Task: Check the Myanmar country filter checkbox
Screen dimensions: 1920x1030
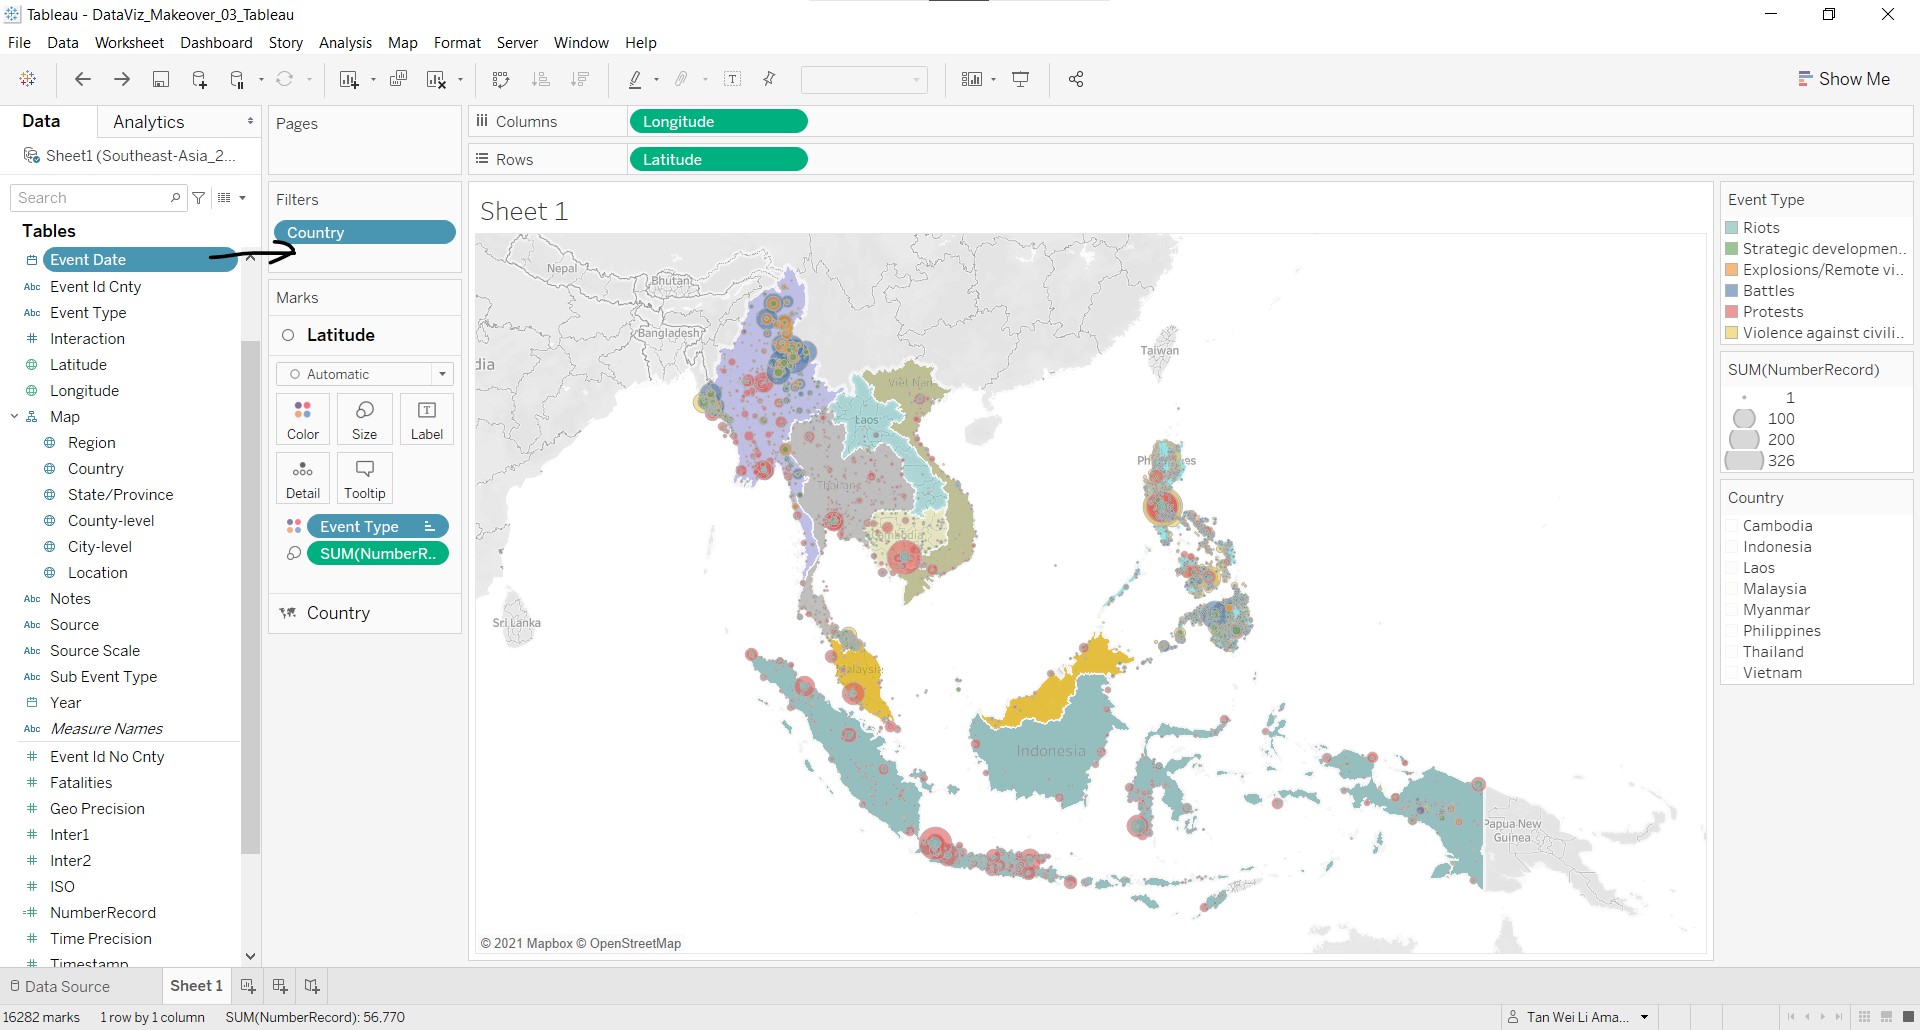Action: tap(1732, 610)
